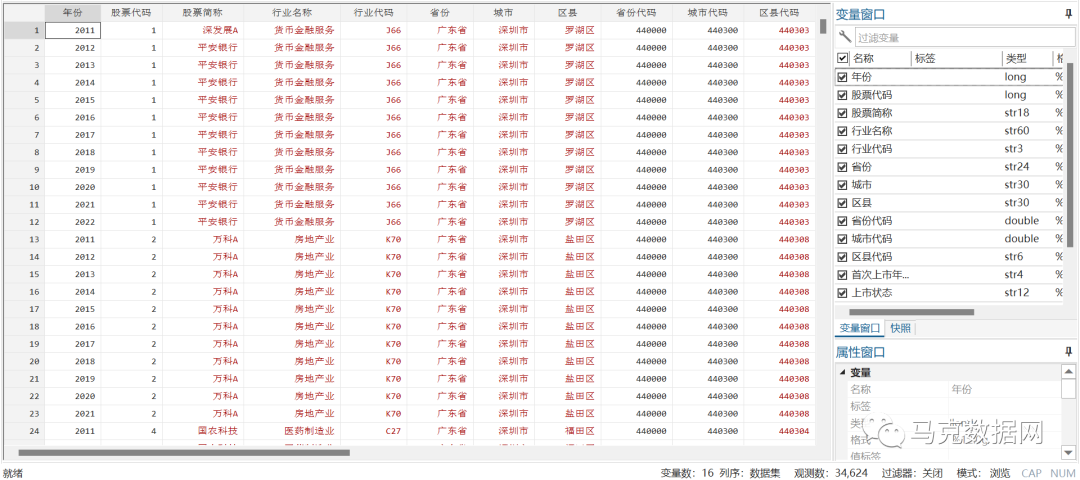The height and width of the screenshot is (480, 1080).
Task: Toggle the select-all variables checkbox
Action: [842, 59]
